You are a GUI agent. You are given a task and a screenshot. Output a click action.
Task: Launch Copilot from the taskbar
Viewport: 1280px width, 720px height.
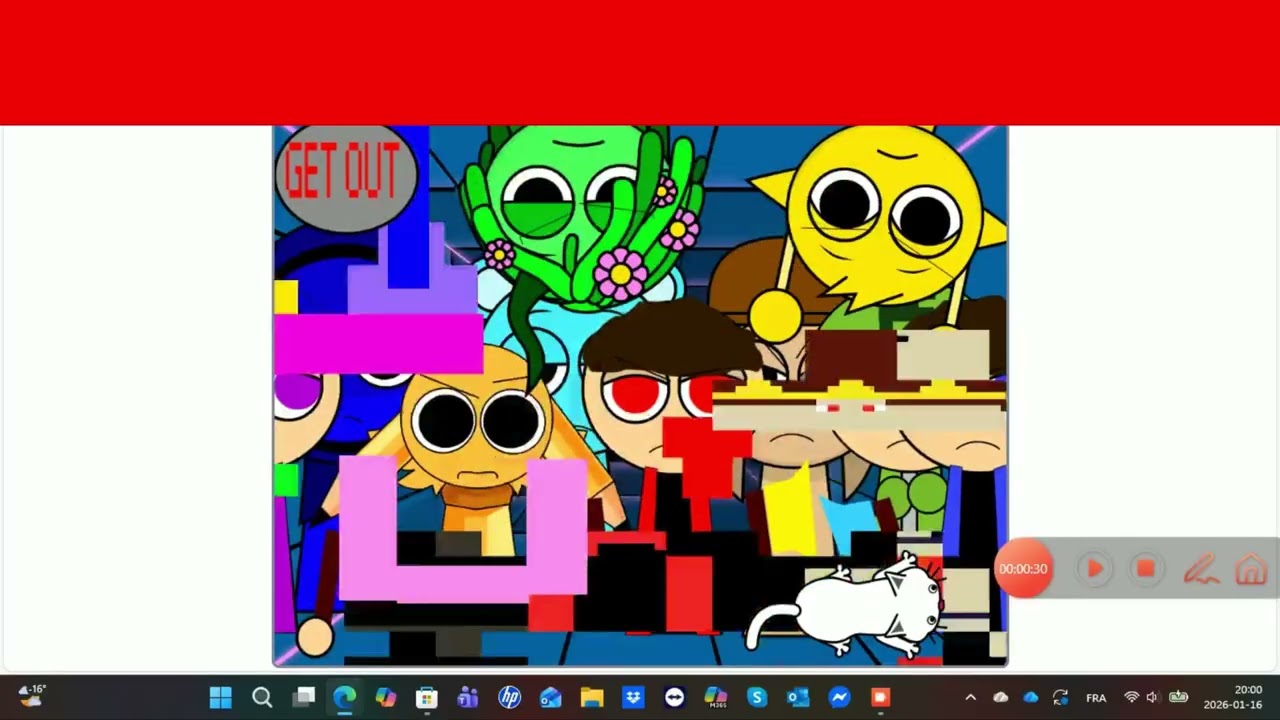[386, 697]
